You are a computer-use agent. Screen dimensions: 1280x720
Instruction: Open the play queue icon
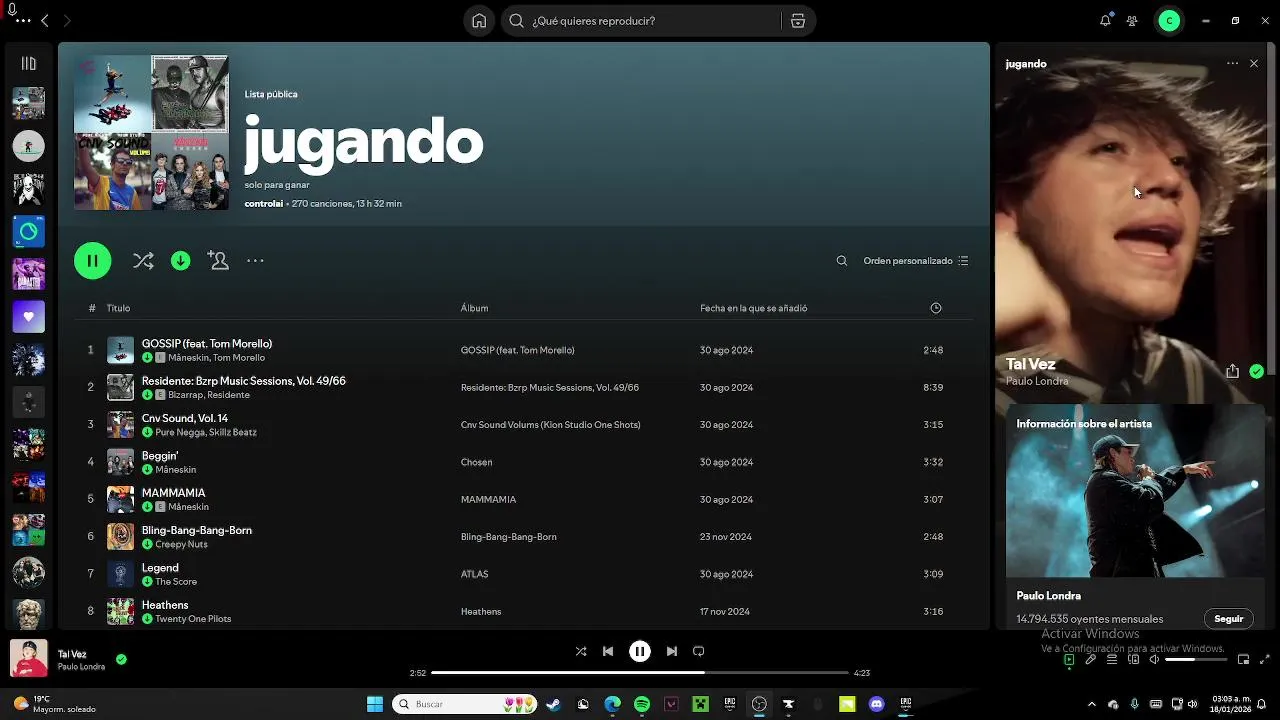pos(1112,659)
